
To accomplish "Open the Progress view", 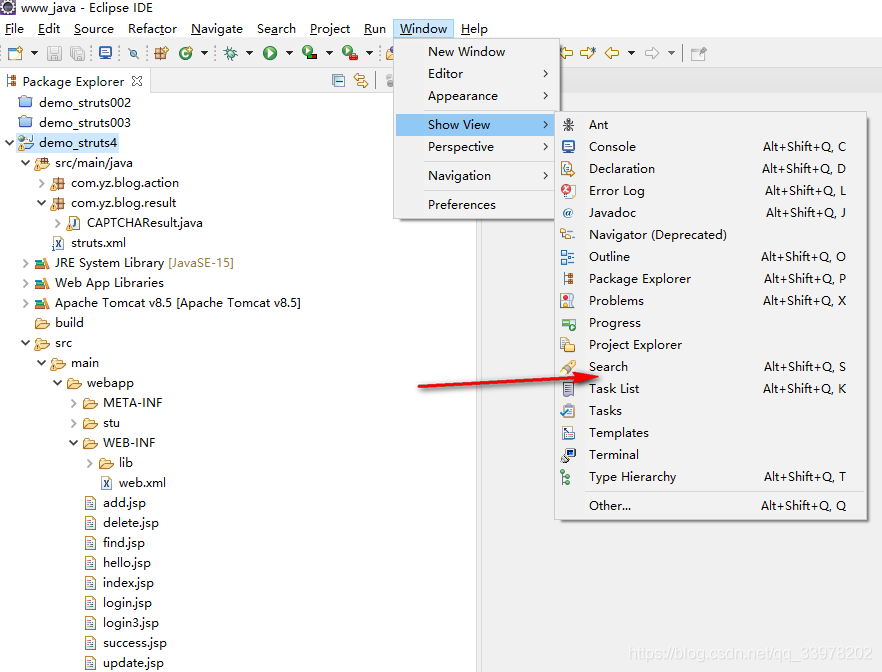I will pos(710,323).
